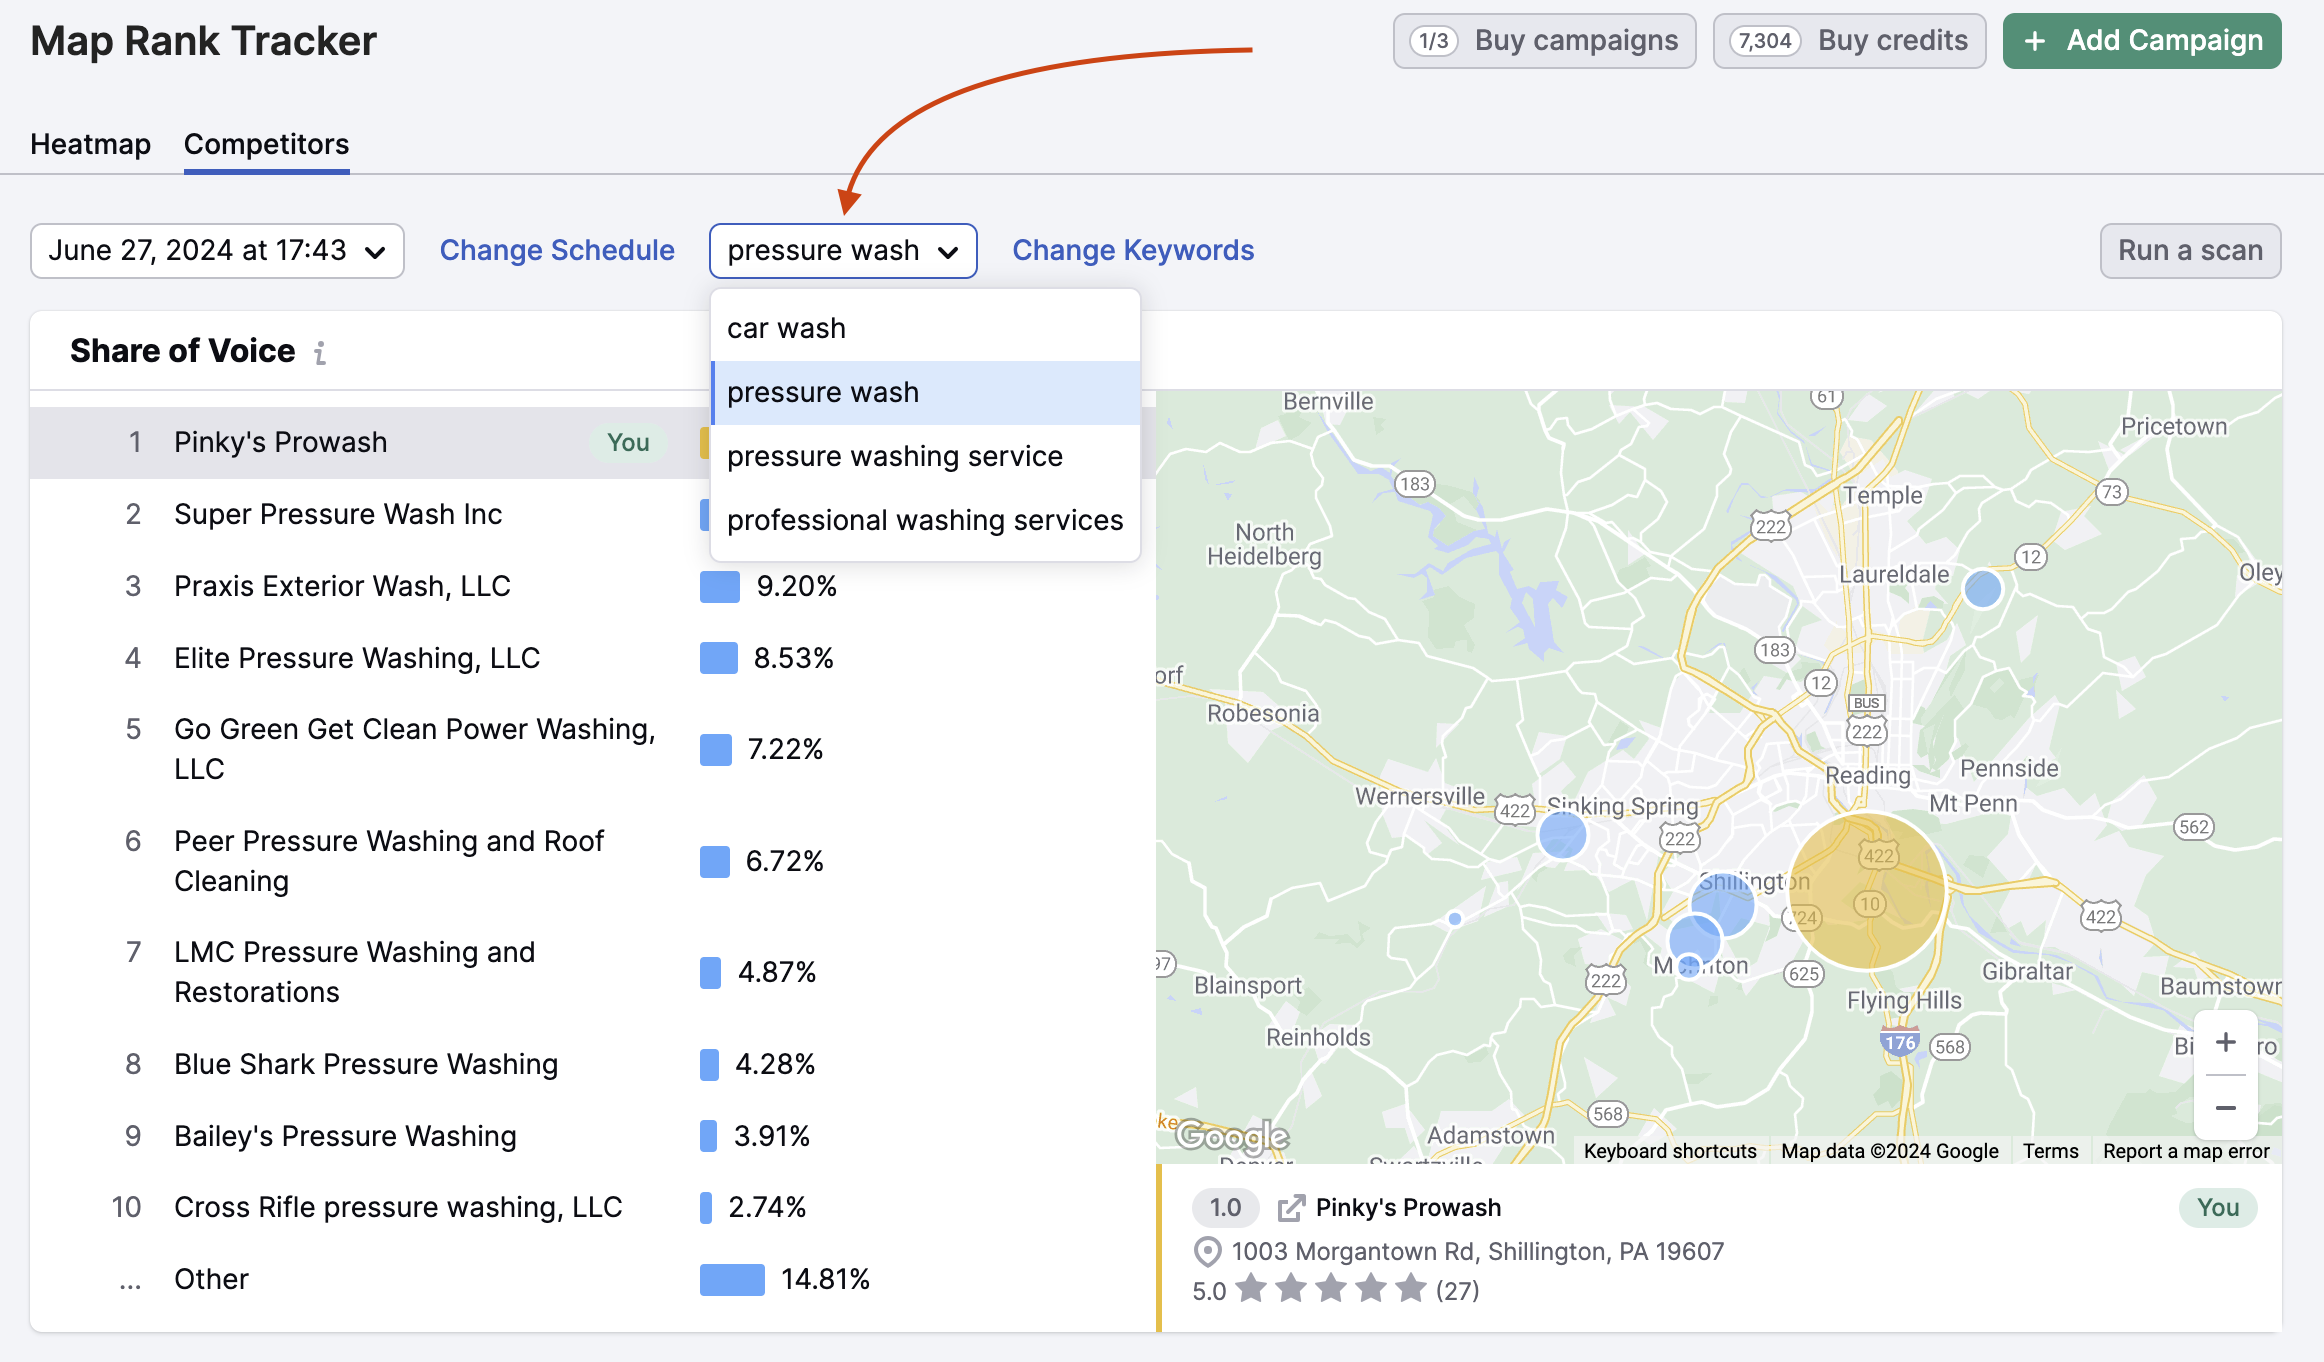Click the Other row in competitor list
The image size is (2324, 1362).
593,1280
